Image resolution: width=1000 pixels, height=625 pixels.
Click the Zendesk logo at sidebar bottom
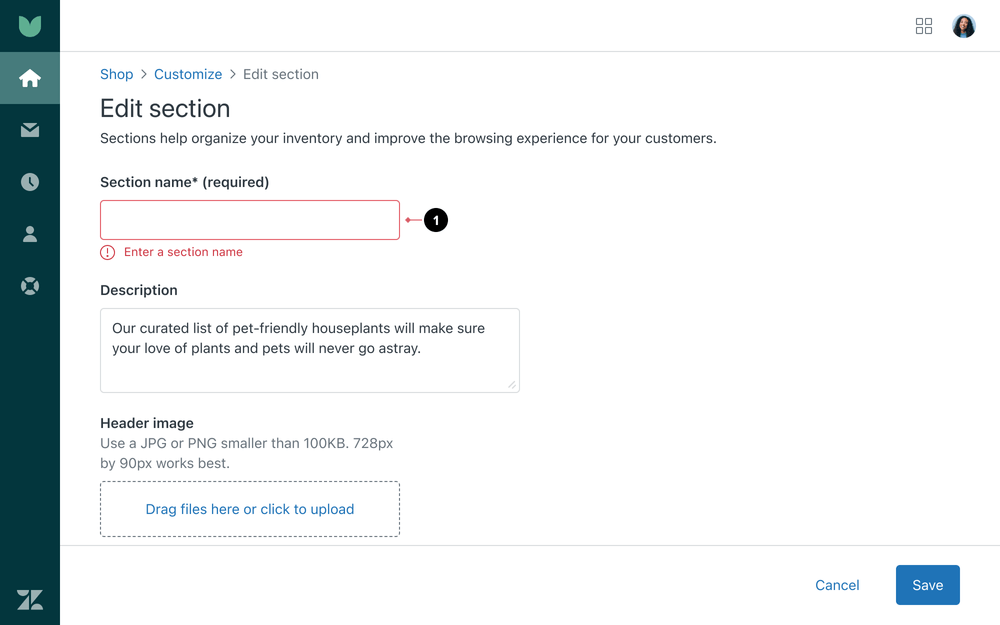coord(30,600)
